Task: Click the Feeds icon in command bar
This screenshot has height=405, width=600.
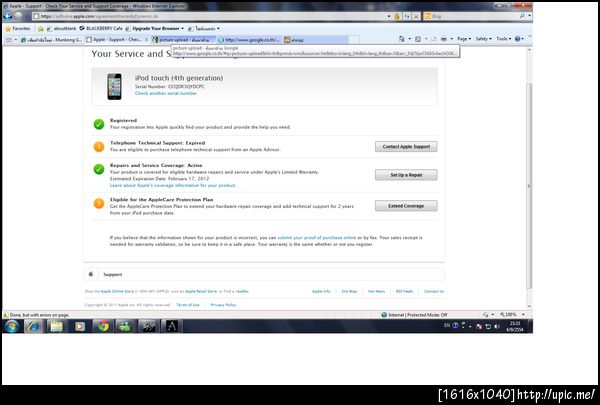Action: pos(418,39)
